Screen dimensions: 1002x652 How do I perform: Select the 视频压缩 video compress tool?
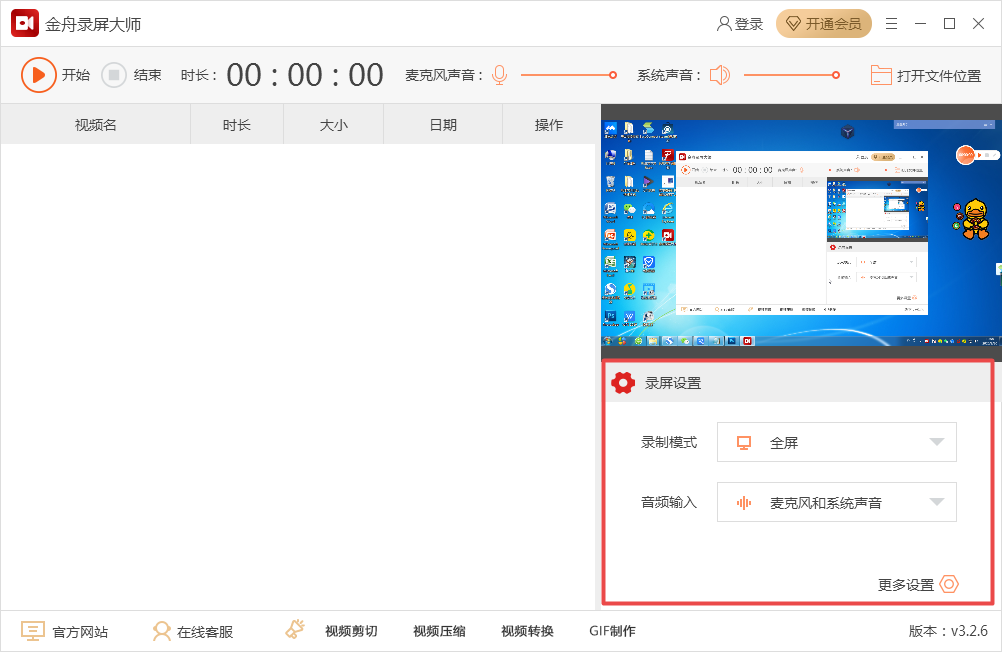click(439, 631)
